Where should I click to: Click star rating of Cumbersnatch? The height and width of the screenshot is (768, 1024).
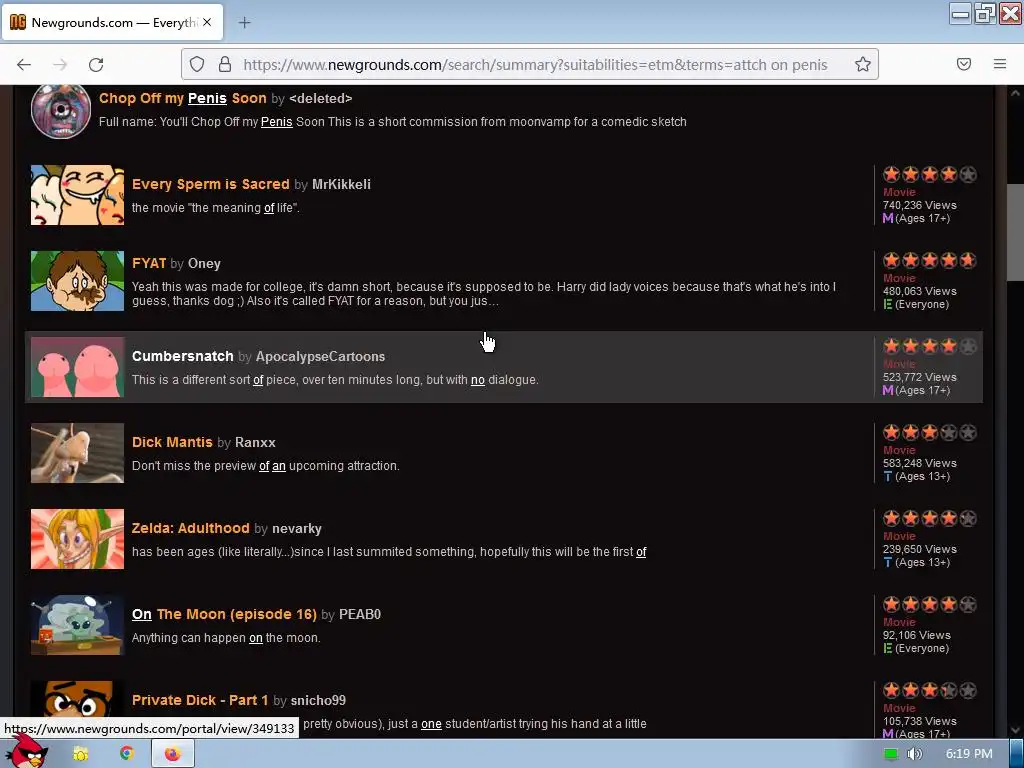coord(930,346)
